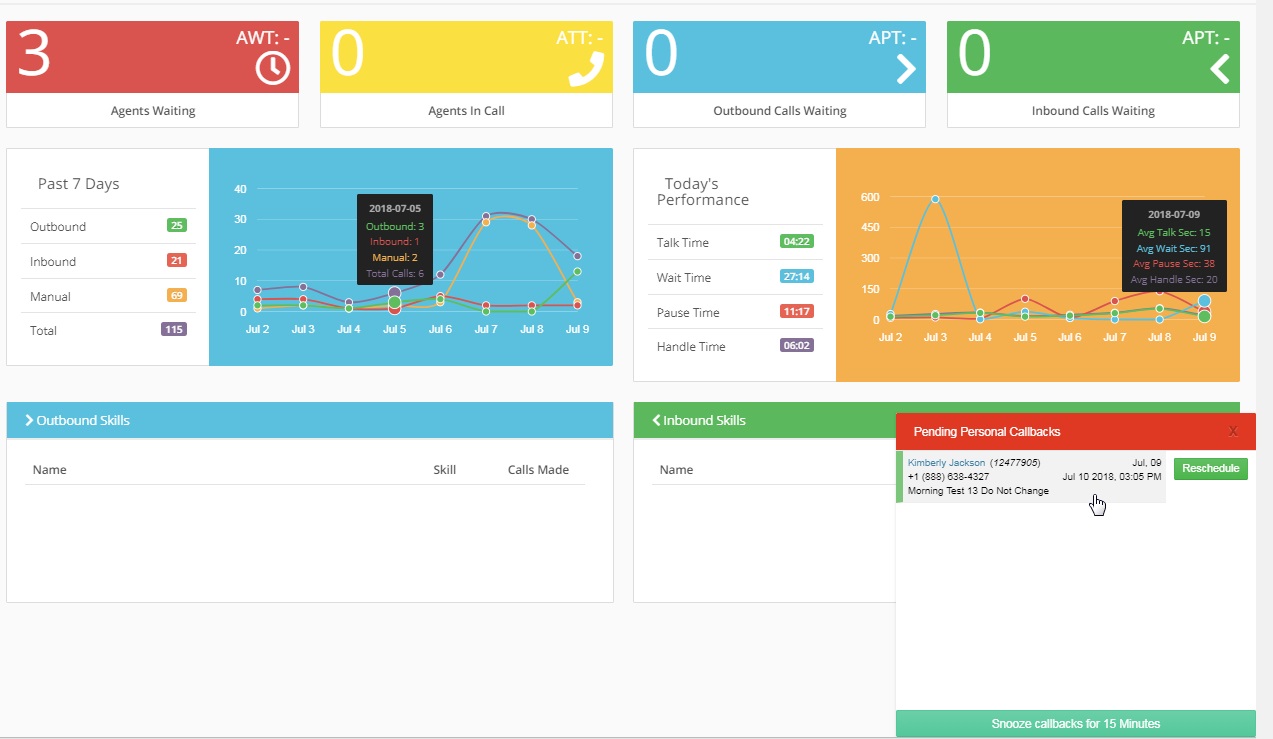Click the orange Manual count badge 69
1273x739 pixels.
click(177, 296)
